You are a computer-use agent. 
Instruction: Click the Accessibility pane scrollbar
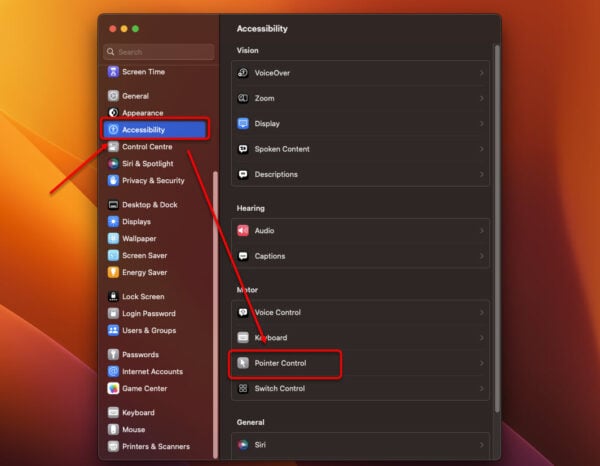[497, 228]
